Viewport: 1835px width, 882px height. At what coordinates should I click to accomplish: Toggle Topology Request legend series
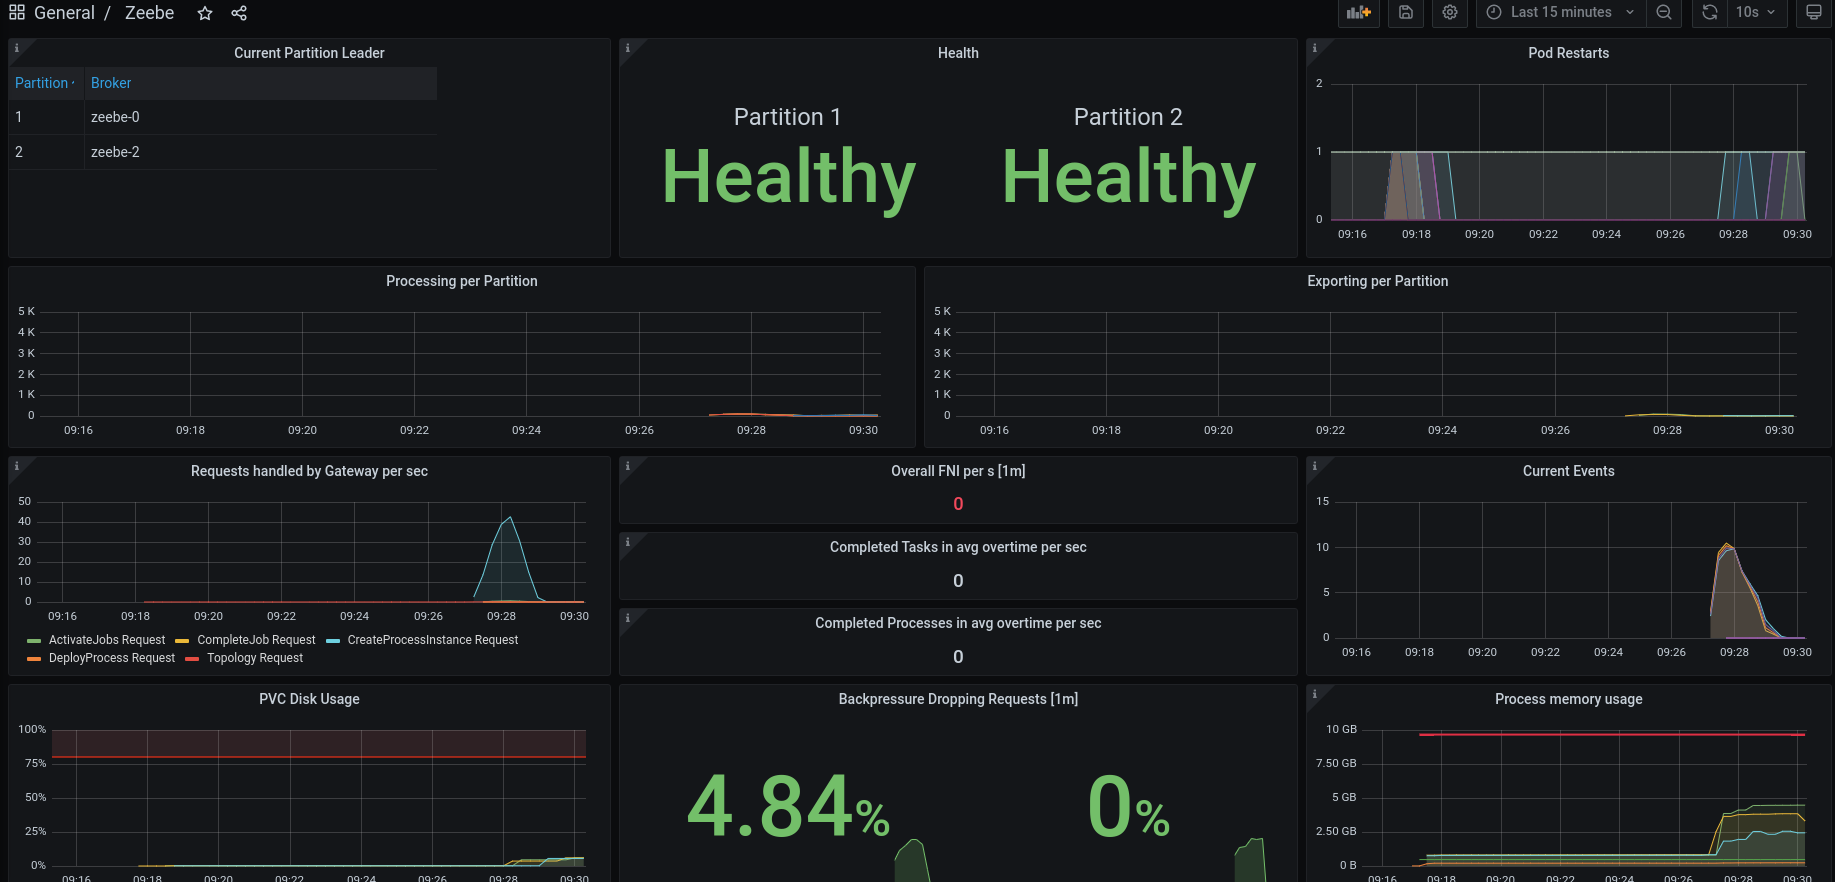pyautogui.click(x=255, y=658)
